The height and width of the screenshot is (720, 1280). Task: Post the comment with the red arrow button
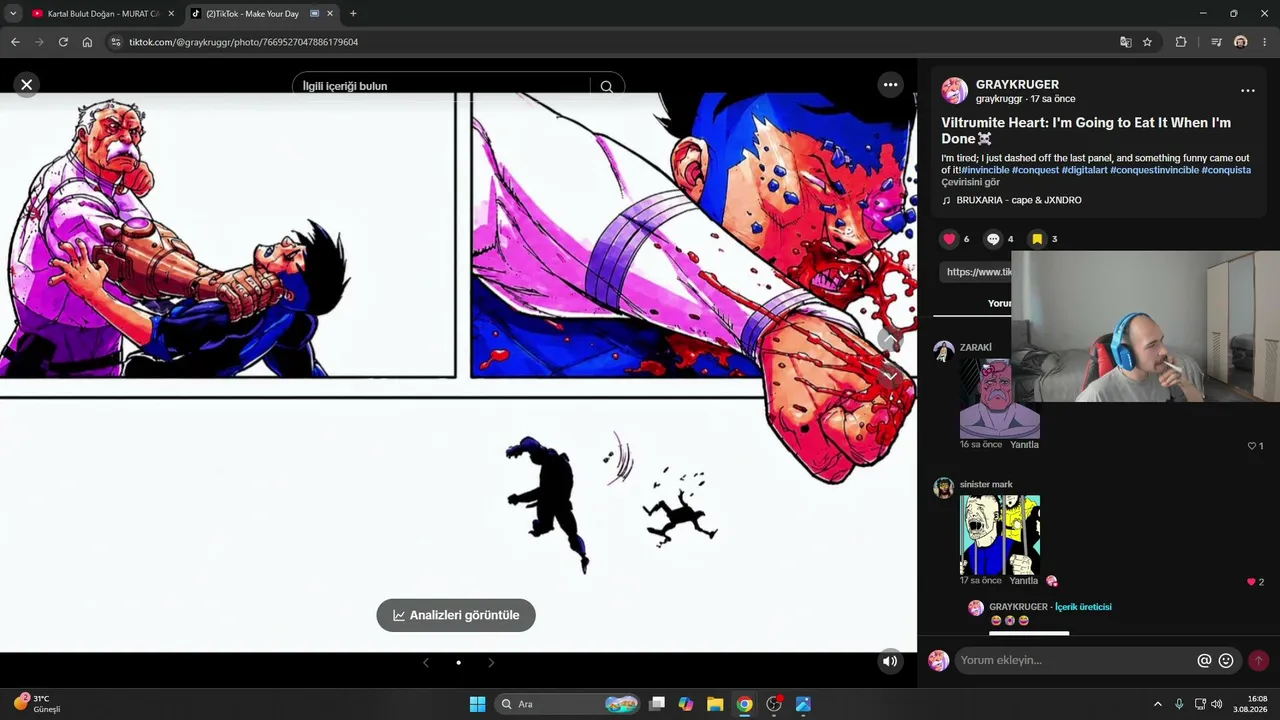tap(1258, 660)
